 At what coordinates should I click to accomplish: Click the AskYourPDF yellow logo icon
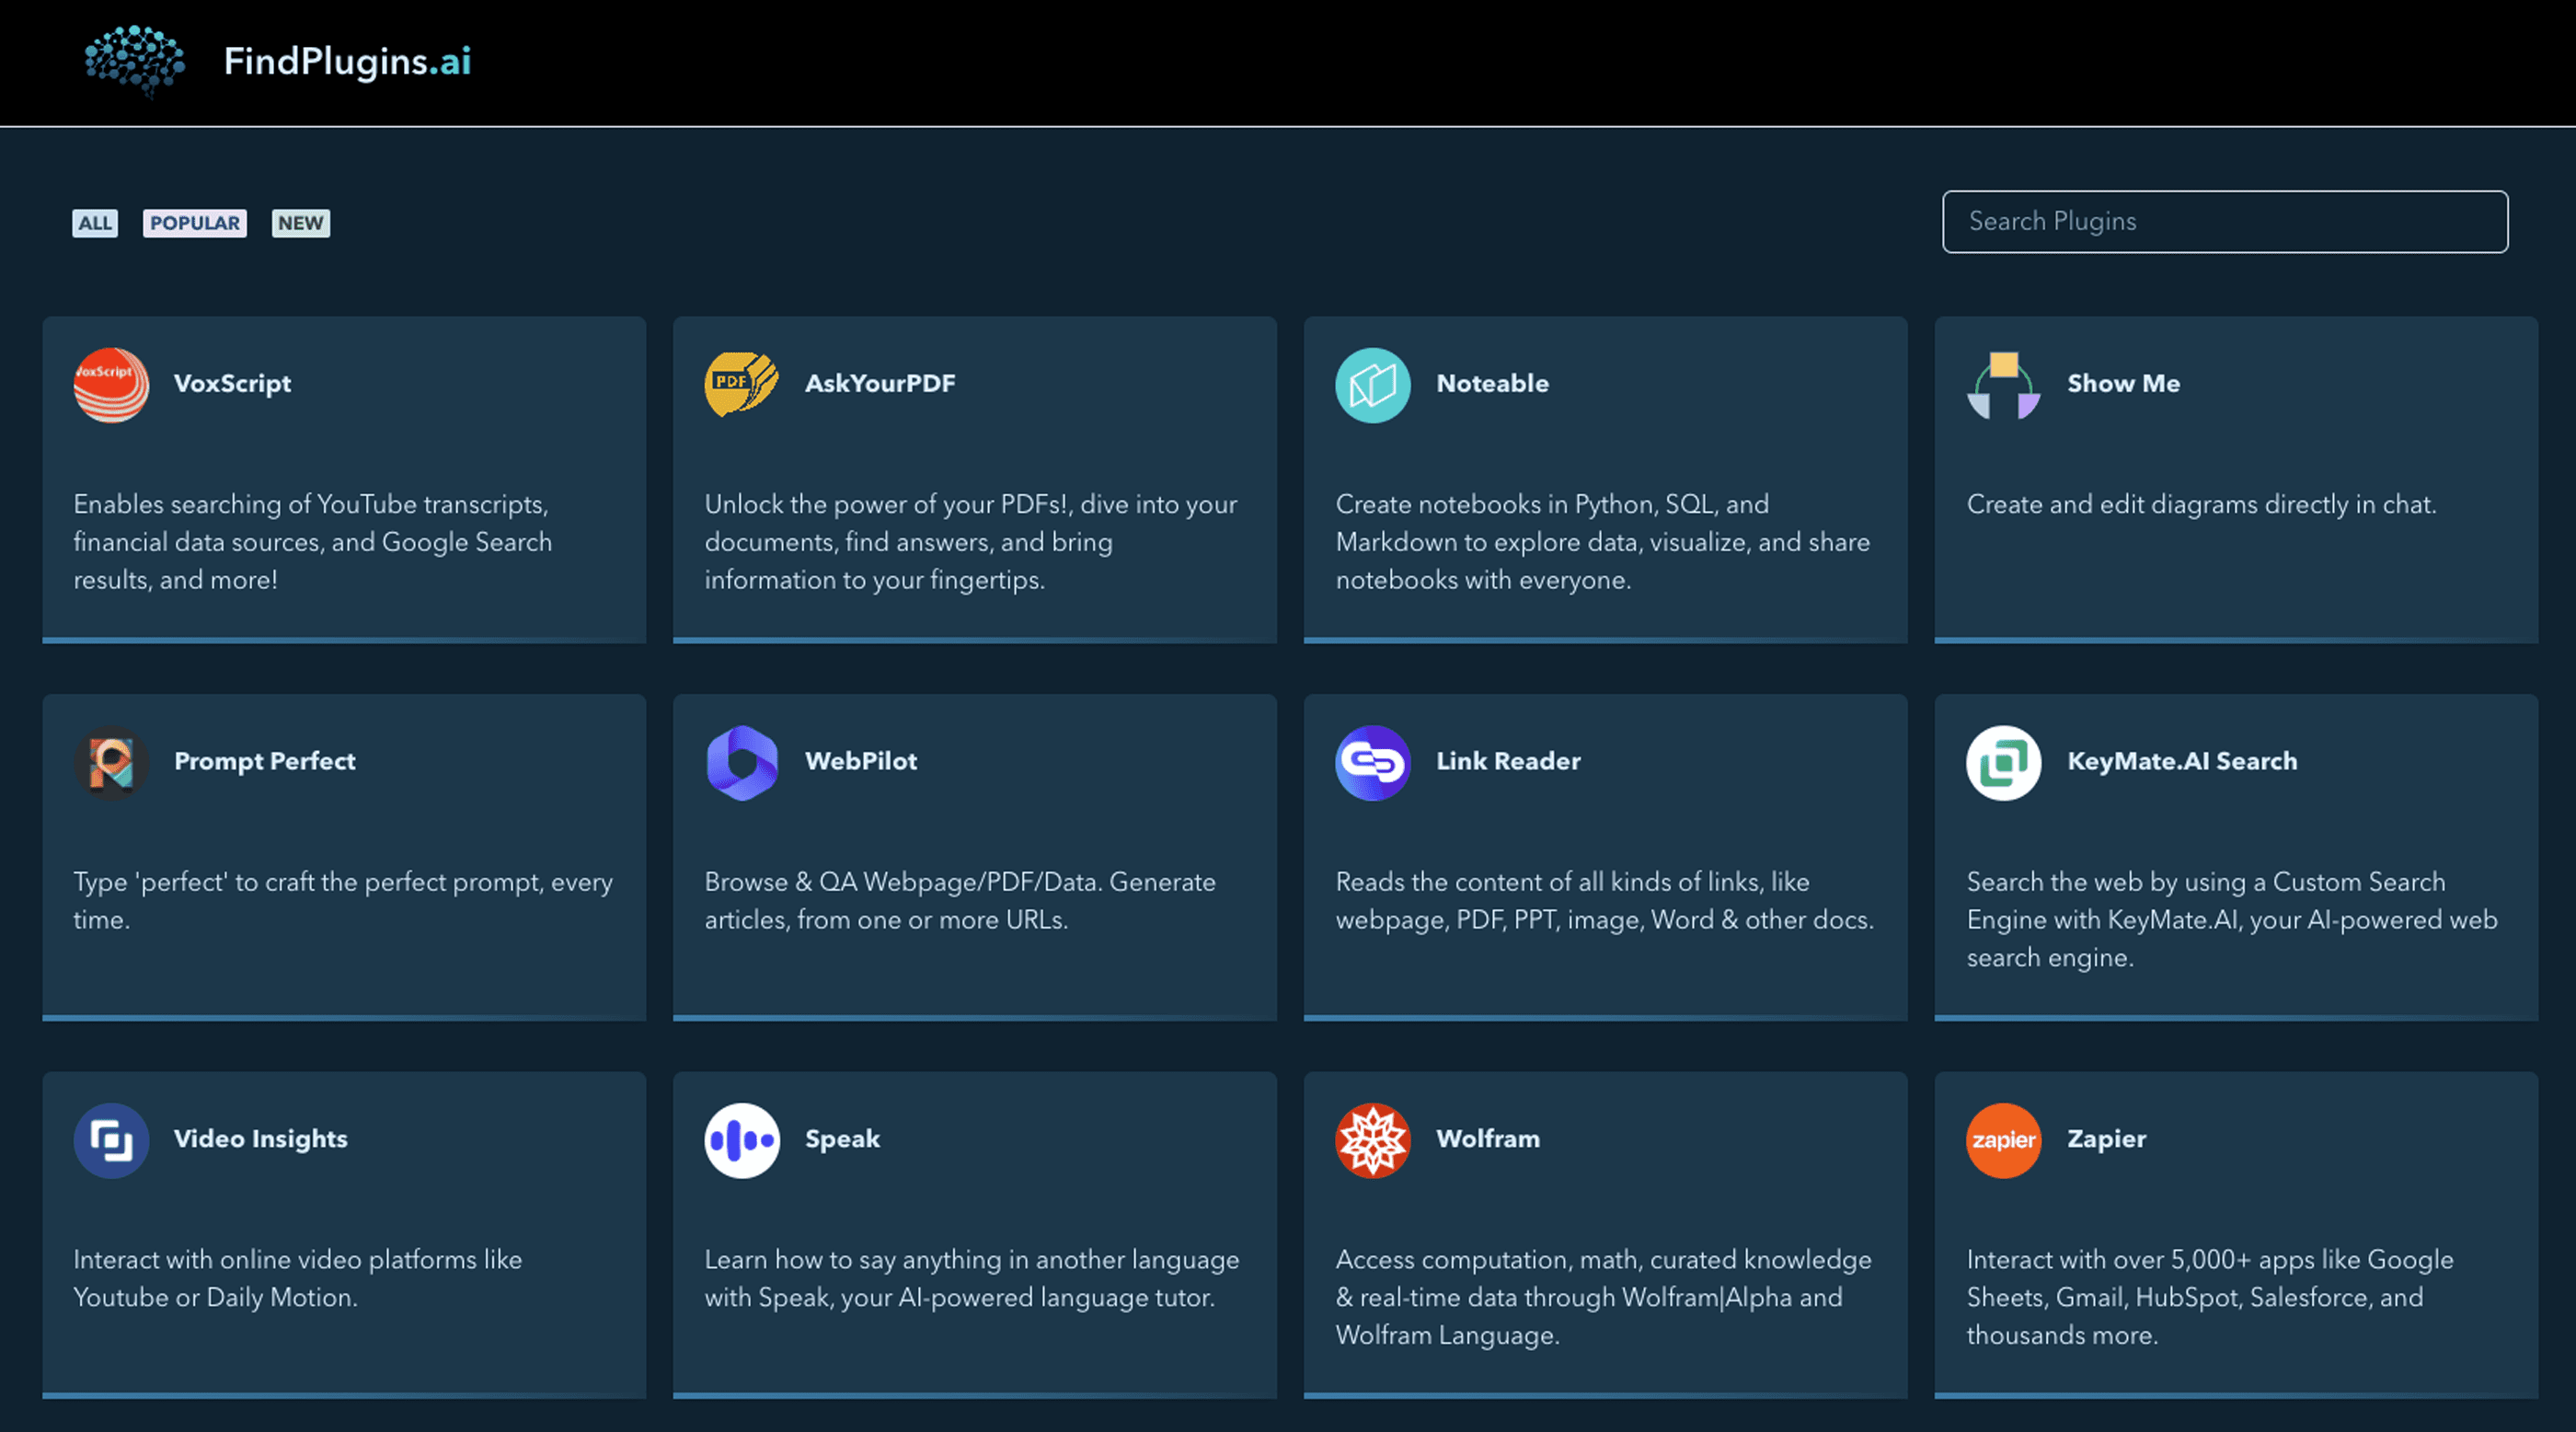[742, 385]
